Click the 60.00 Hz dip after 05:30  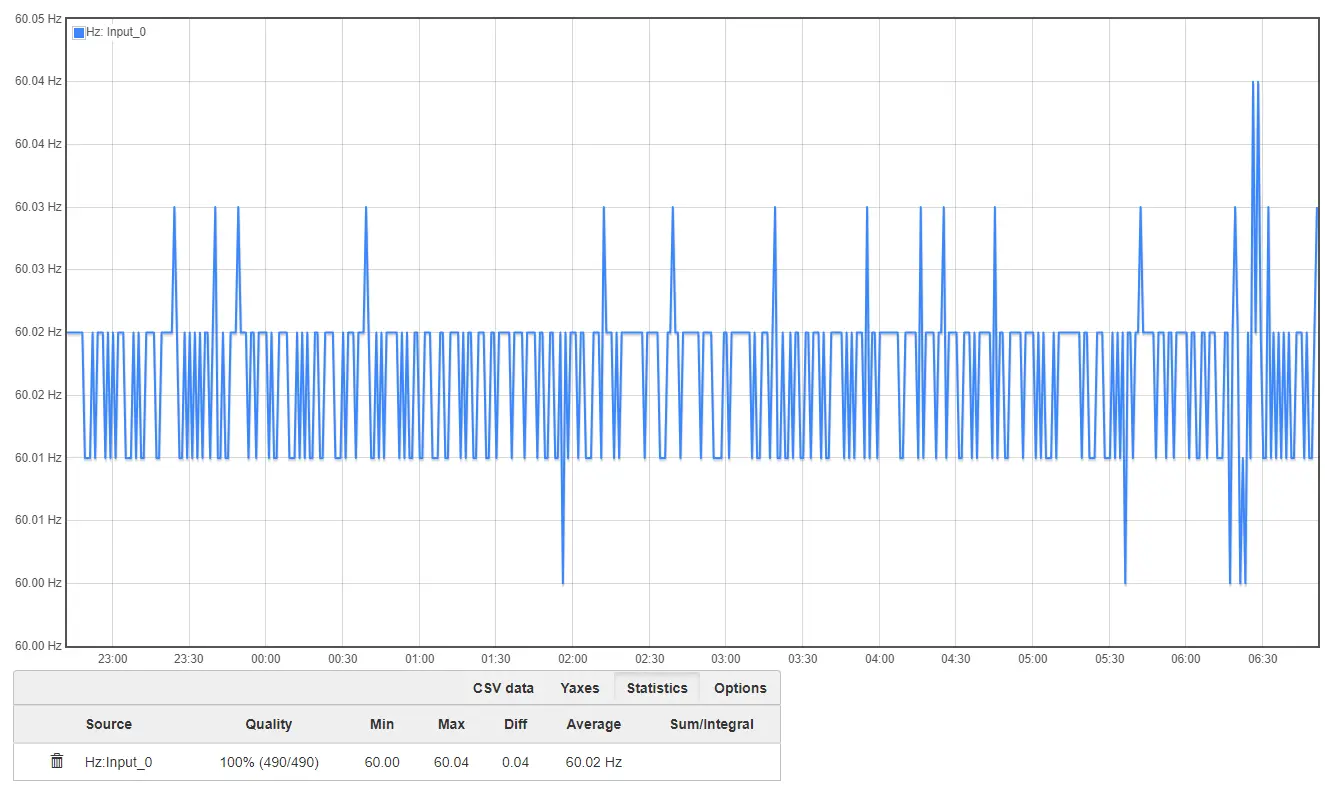(1125, 580)
